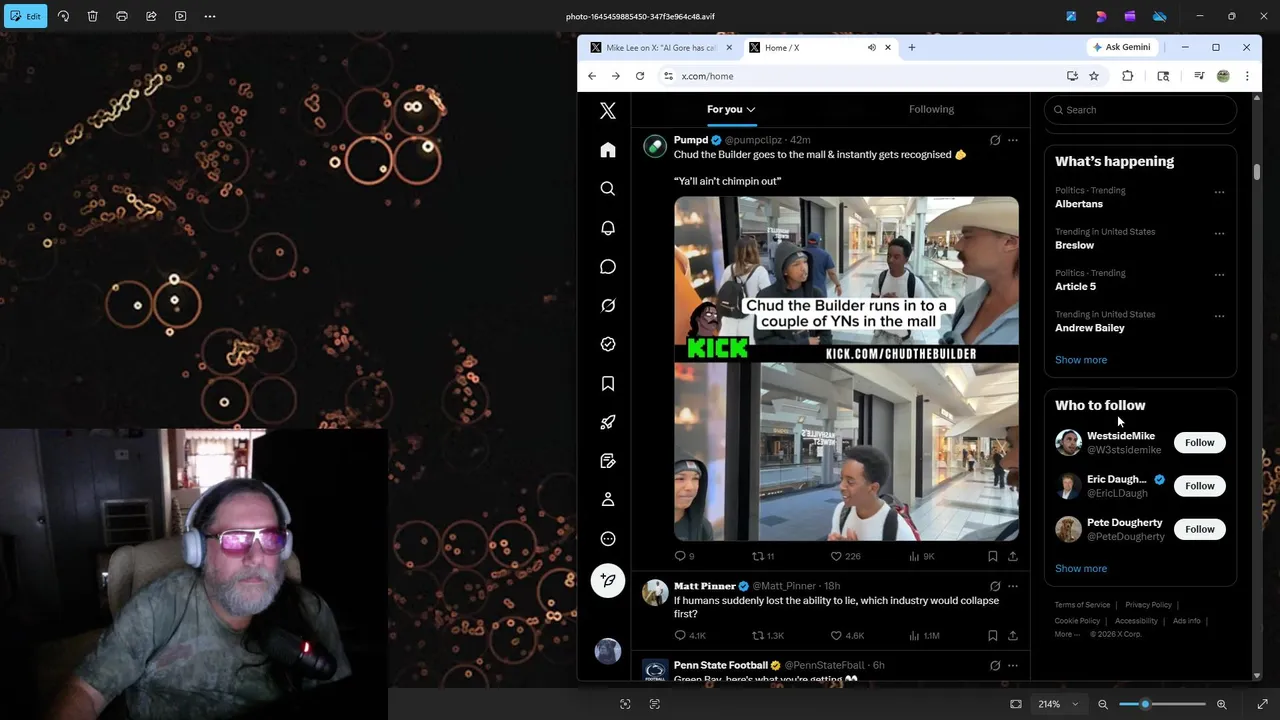1280x720 pixels.
Task: Click the X logo in sidebar
Action: pos(608,111)
